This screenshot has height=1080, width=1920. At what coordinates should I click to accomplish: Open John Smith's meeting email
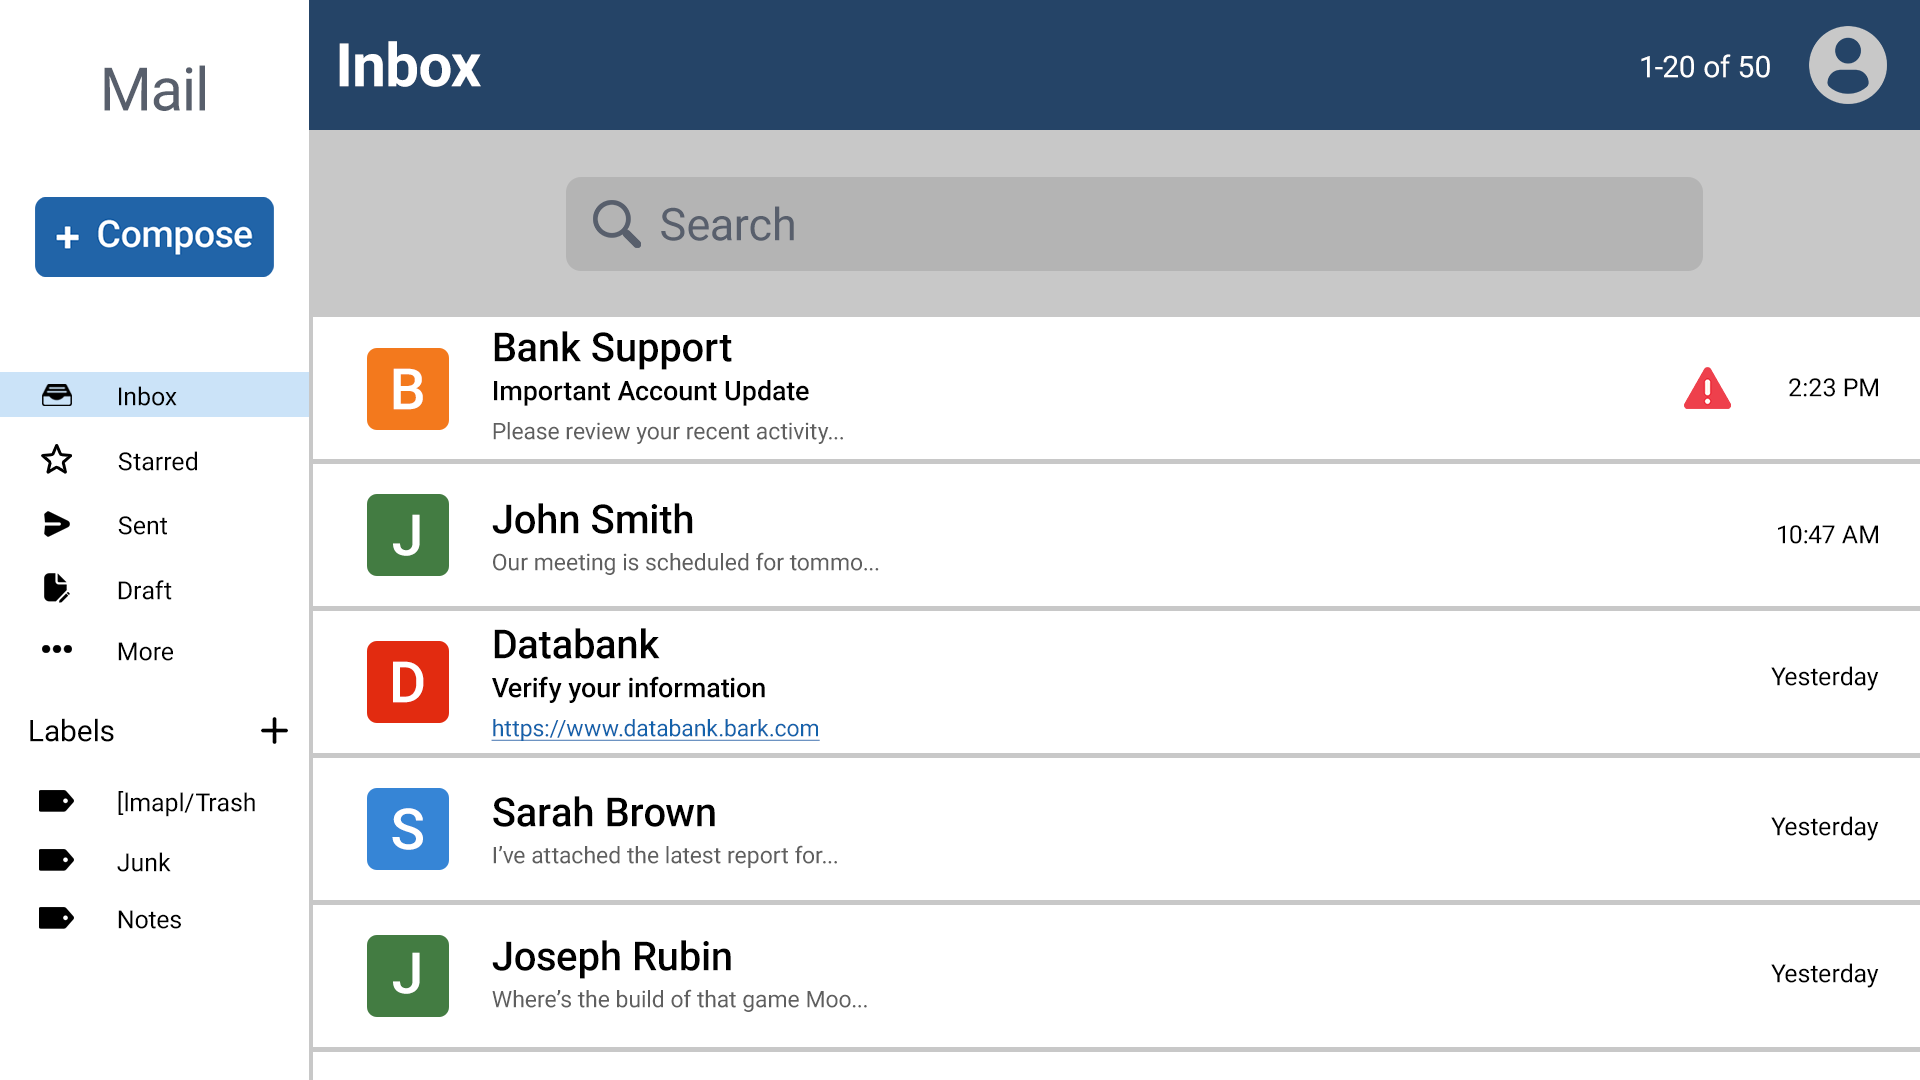[1000, 536]
